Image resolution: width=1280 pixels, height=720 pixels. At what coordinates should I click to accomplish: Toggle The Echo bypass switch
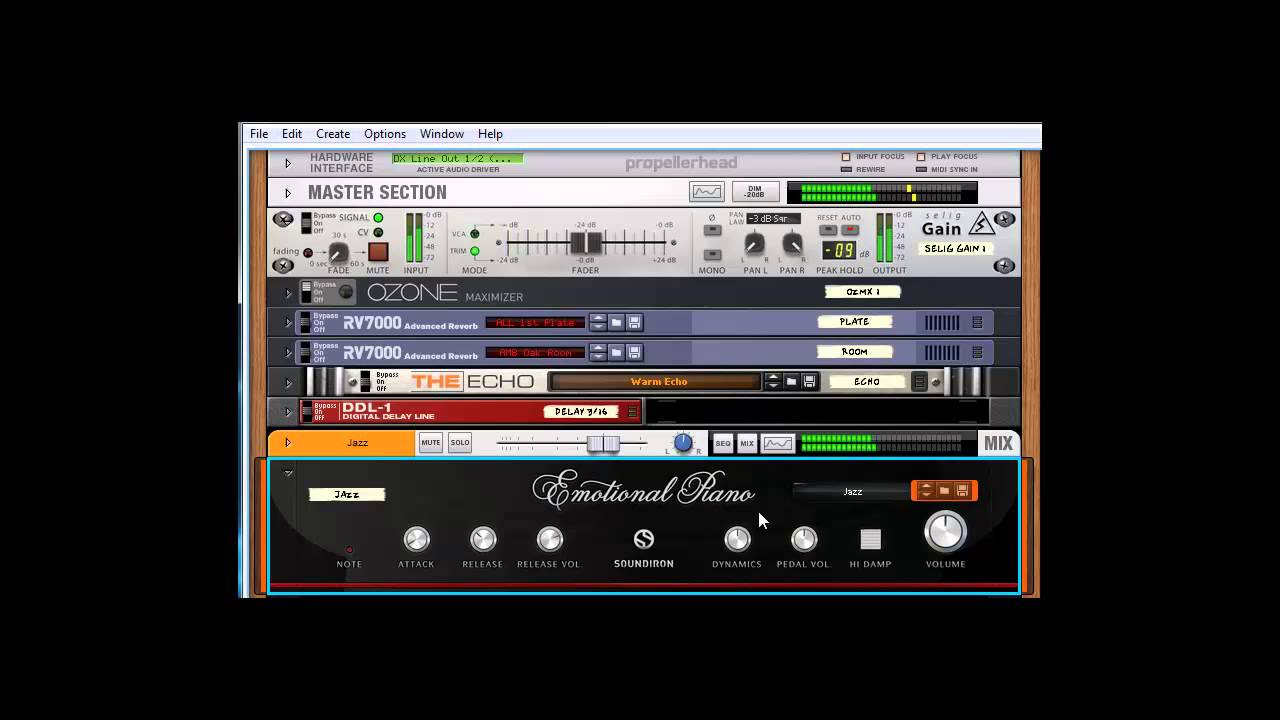366,382
